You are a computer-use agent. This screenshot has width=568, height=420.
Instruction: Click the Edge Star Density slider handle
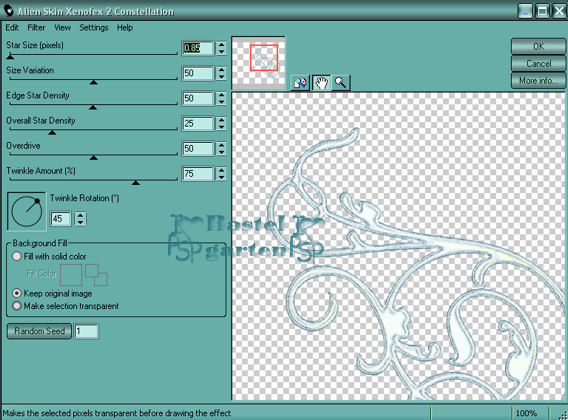tap(93, 107)
